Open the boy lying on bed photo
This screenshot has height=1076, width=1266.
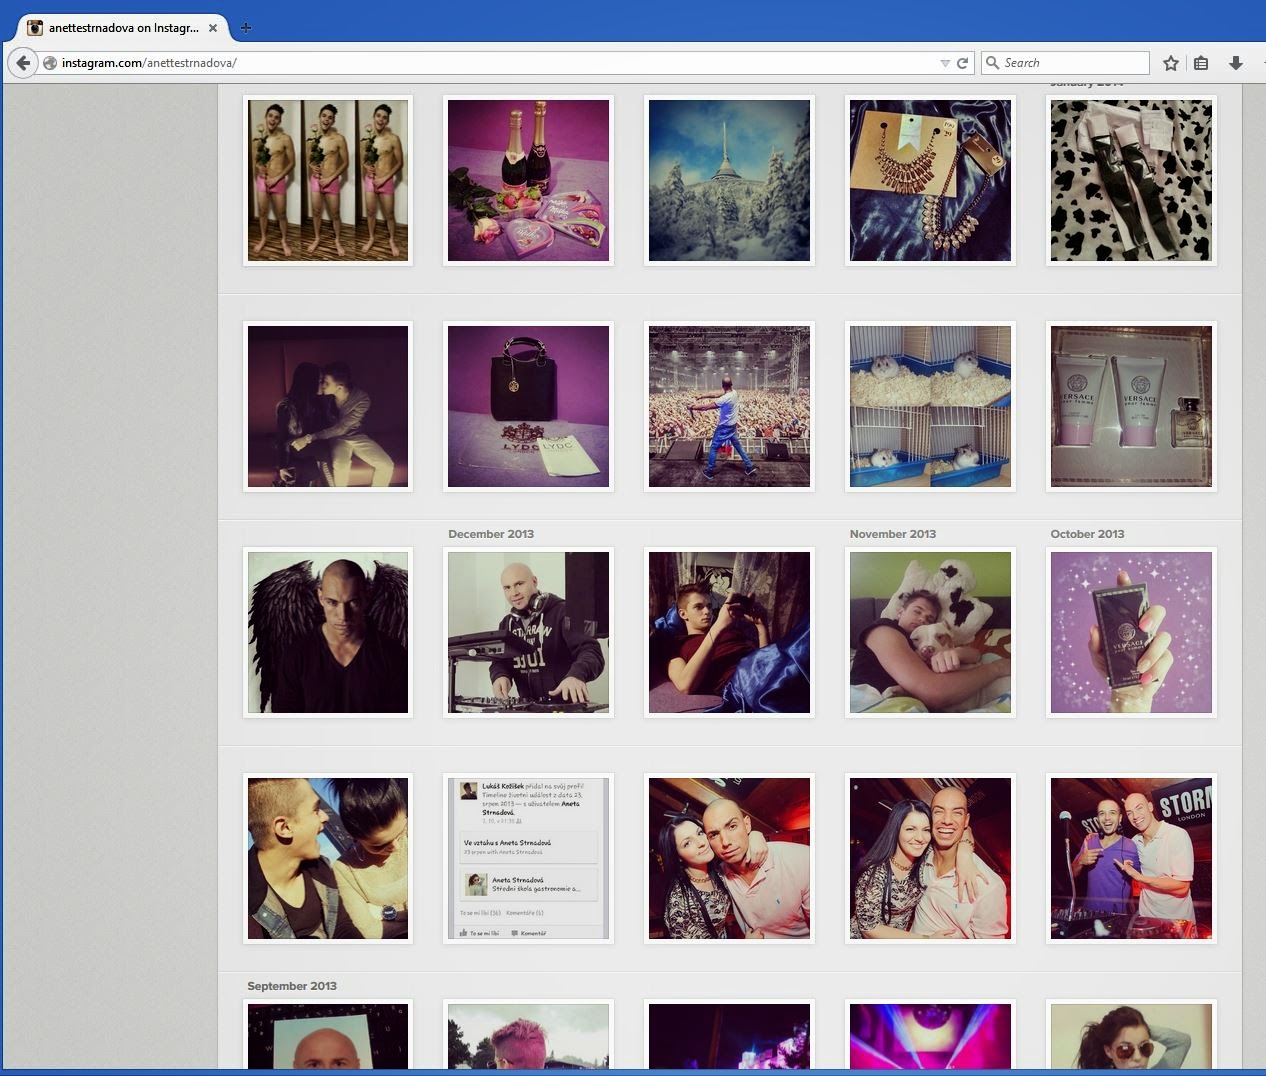(x=729, y=632)
